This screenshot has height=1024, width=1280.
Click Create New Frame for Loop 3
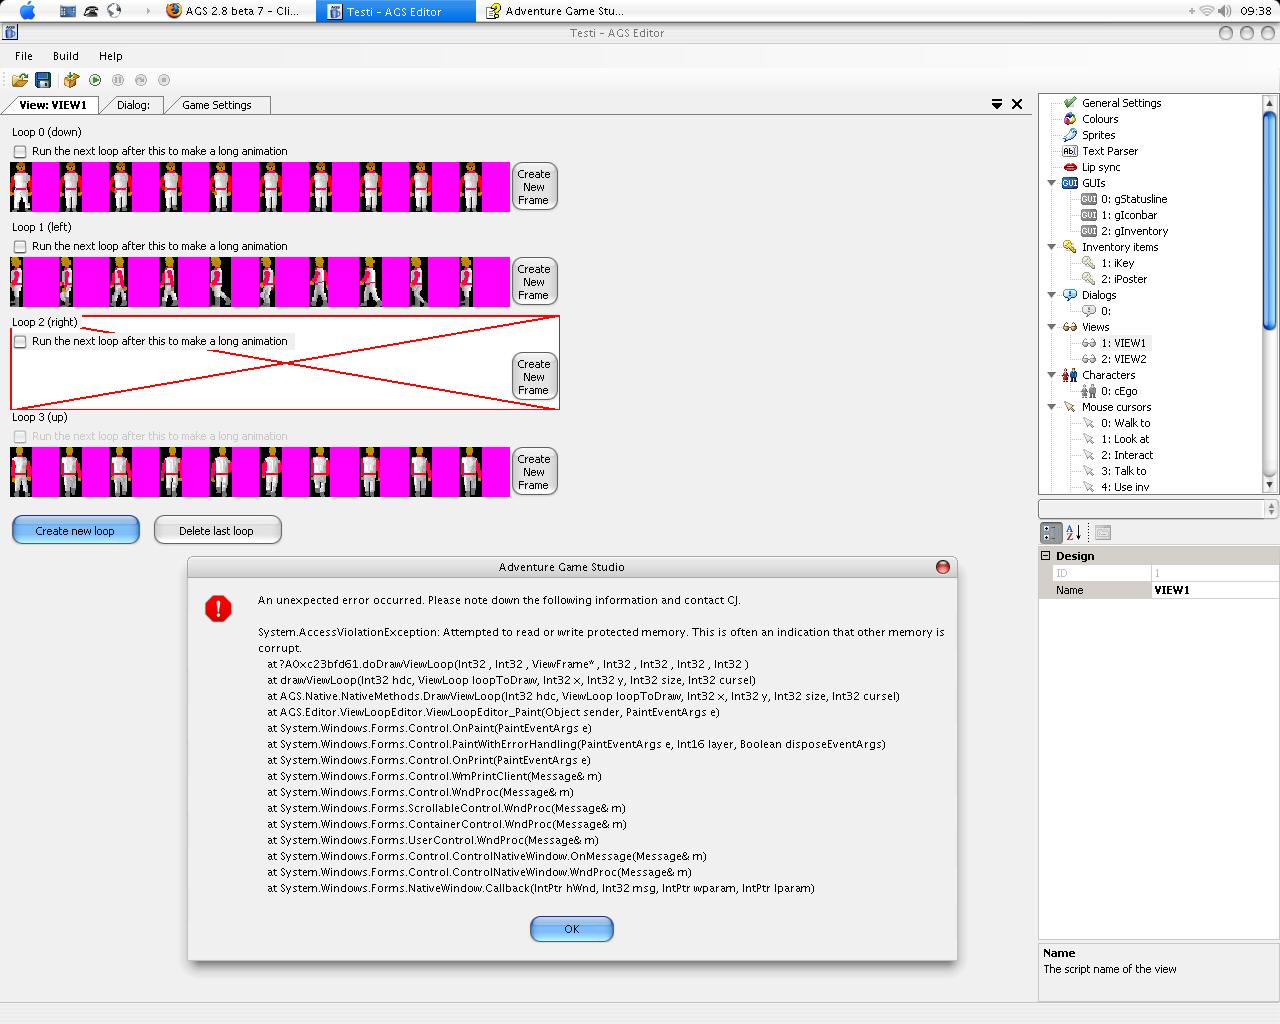point(534,472)
